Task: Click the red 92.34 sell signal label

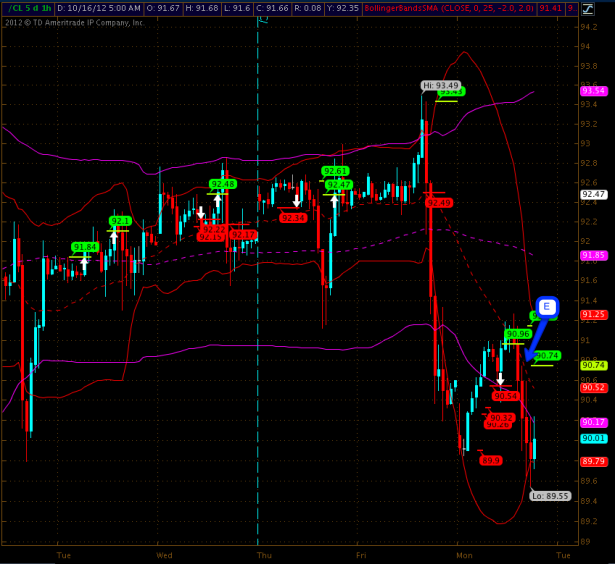Action: click(x=293, y=217)
